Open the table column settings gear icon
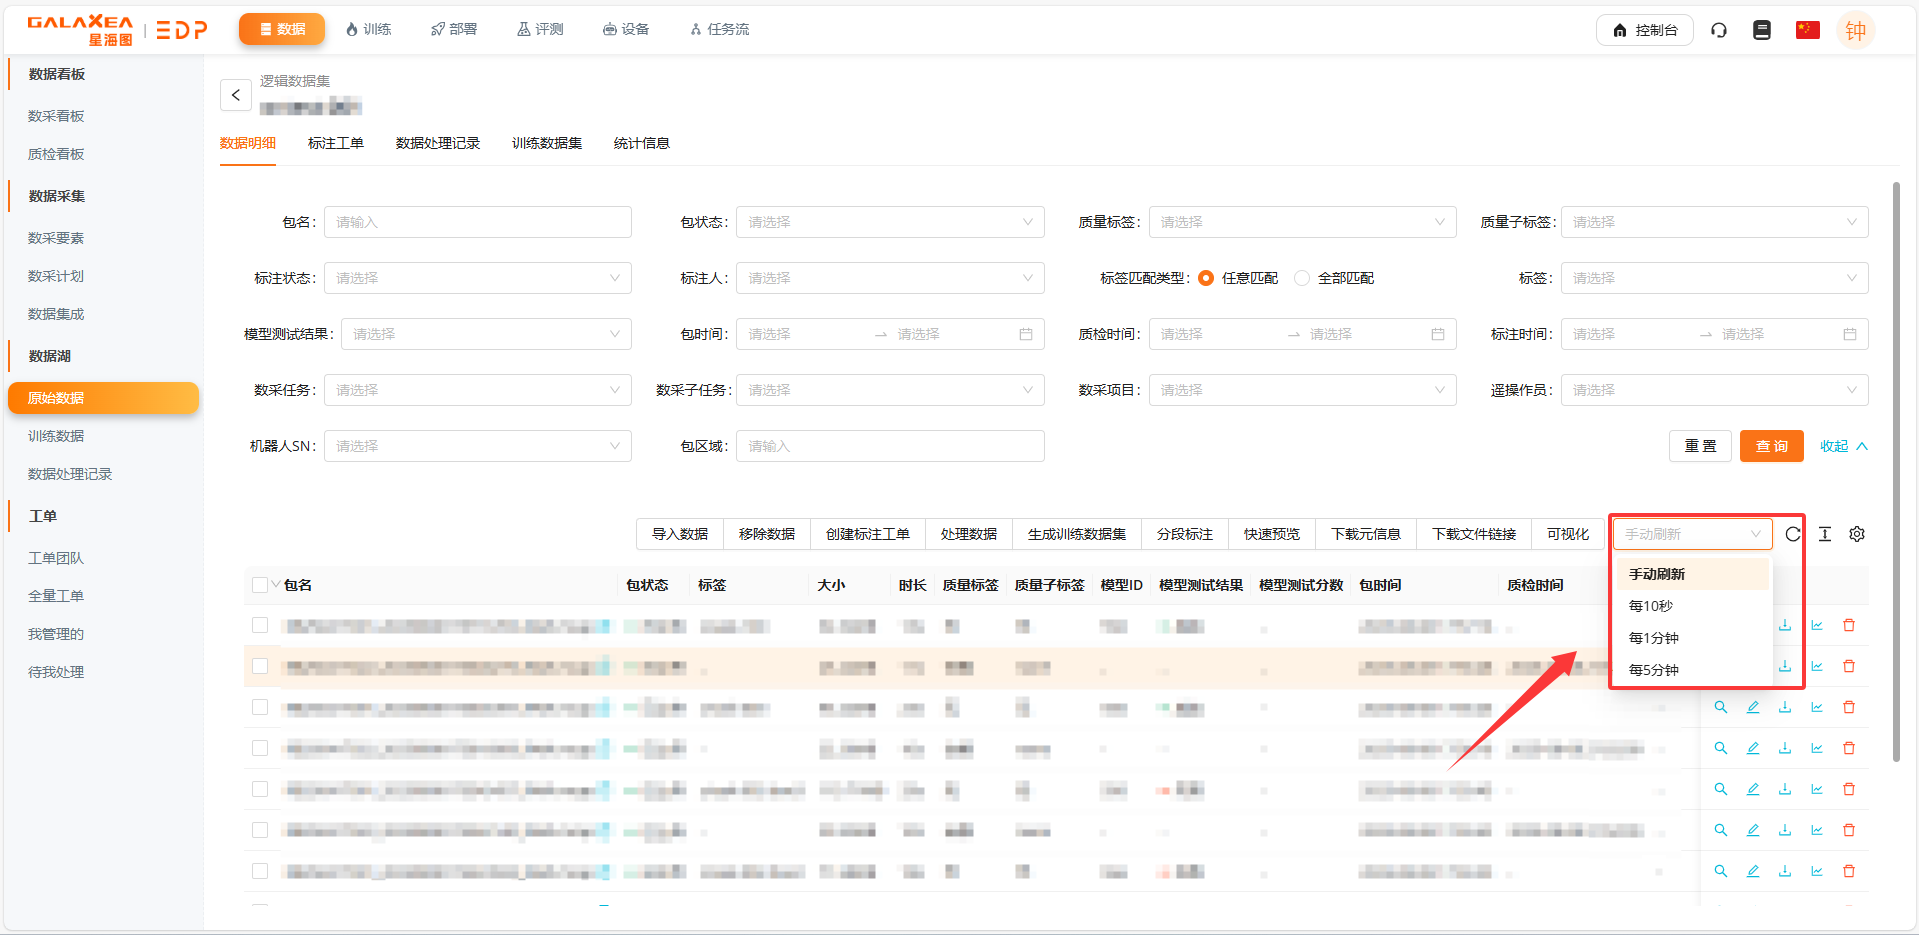Image resolution: width=1919 pixels, height=935 pixels. pos(1857,534)
